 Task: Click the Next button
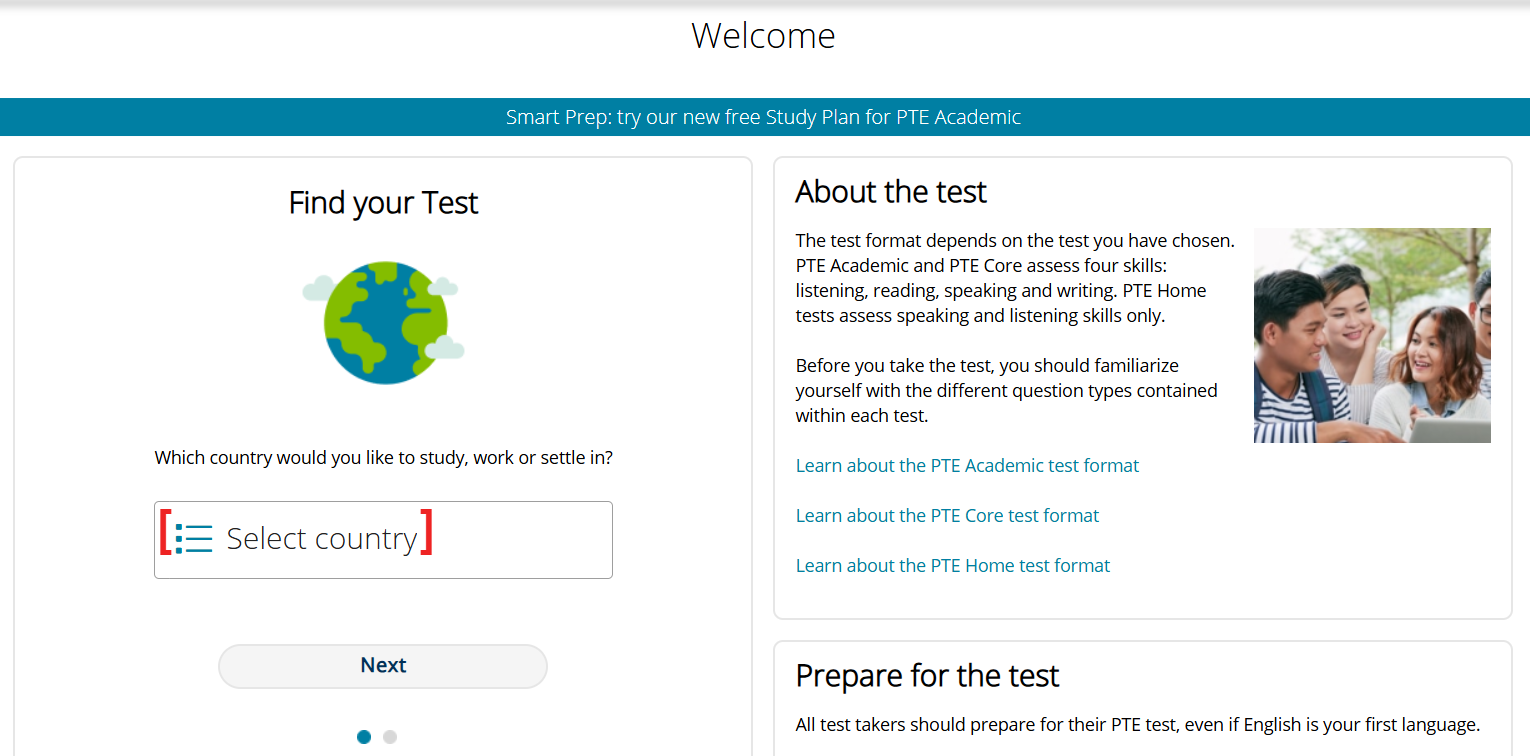coord(383,666)
